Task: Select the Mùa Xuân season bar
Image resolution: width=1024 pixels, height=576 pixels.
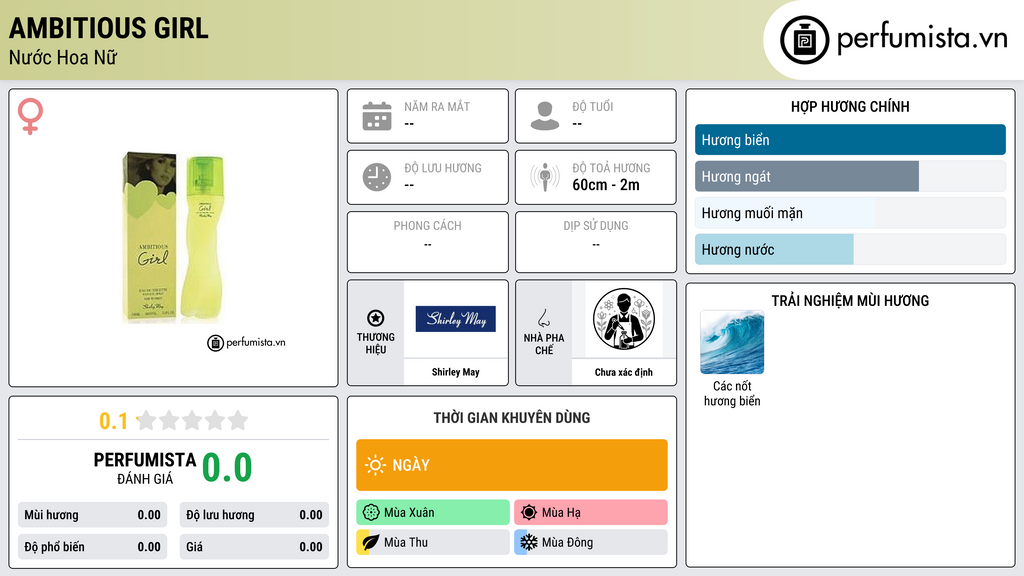Action: click(433, 513)
